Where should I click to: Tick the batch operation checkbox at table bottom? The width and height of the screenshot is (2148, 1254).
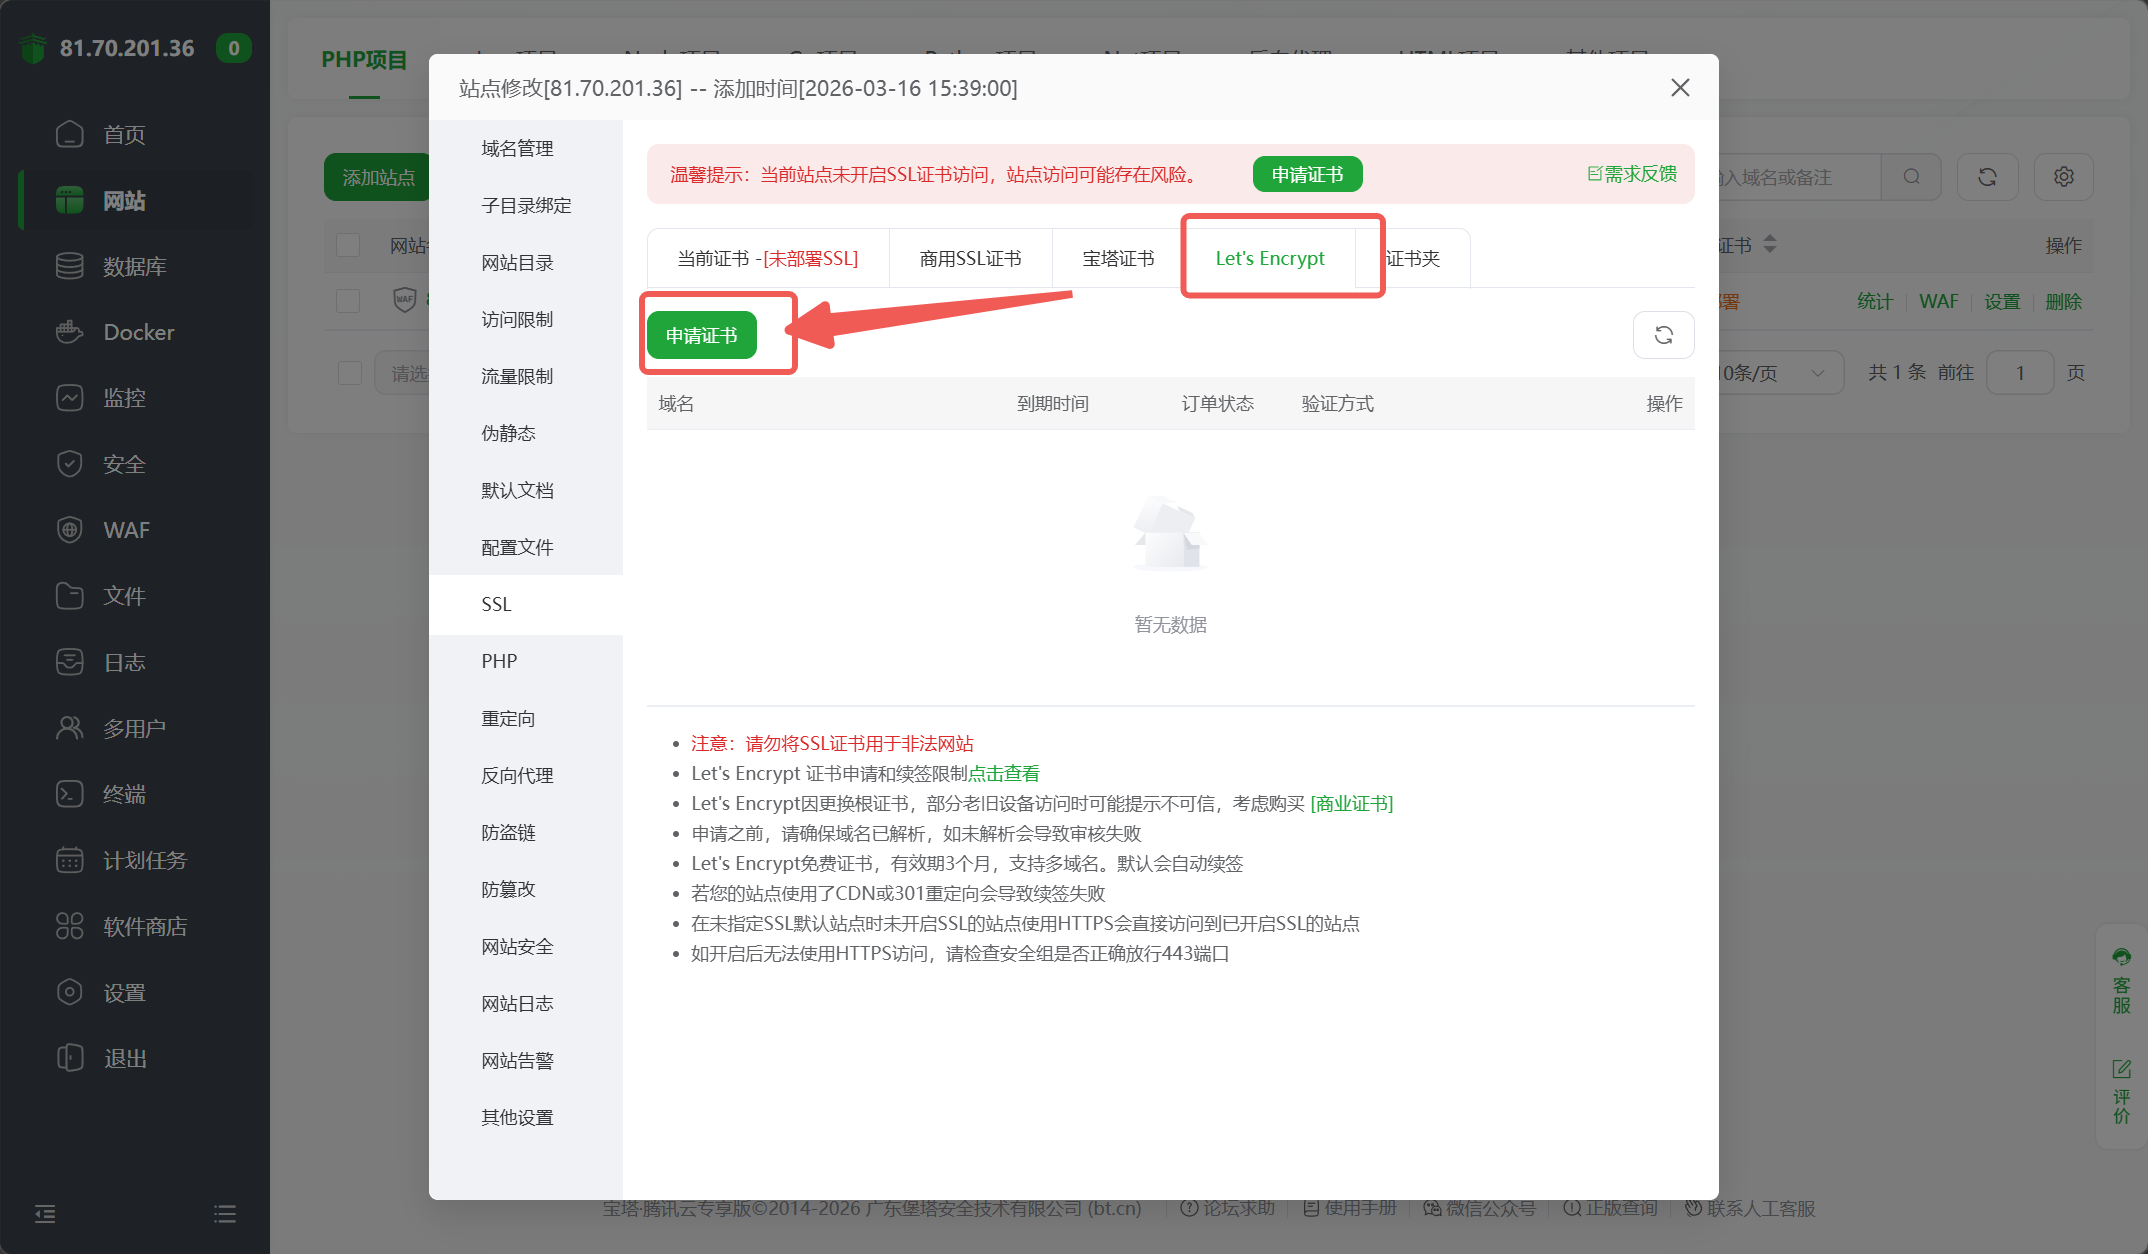[349, 373]
